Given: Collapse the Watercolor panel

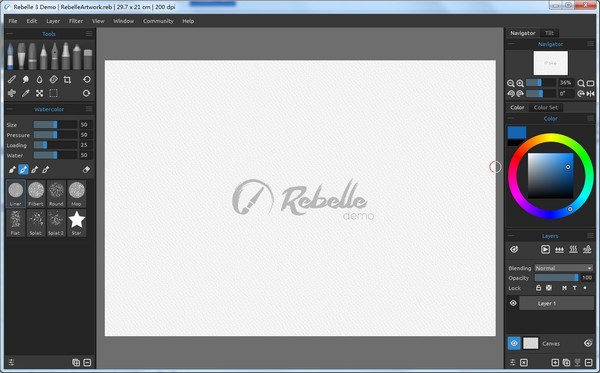Looking at the screenshot, I should (10, 109).
